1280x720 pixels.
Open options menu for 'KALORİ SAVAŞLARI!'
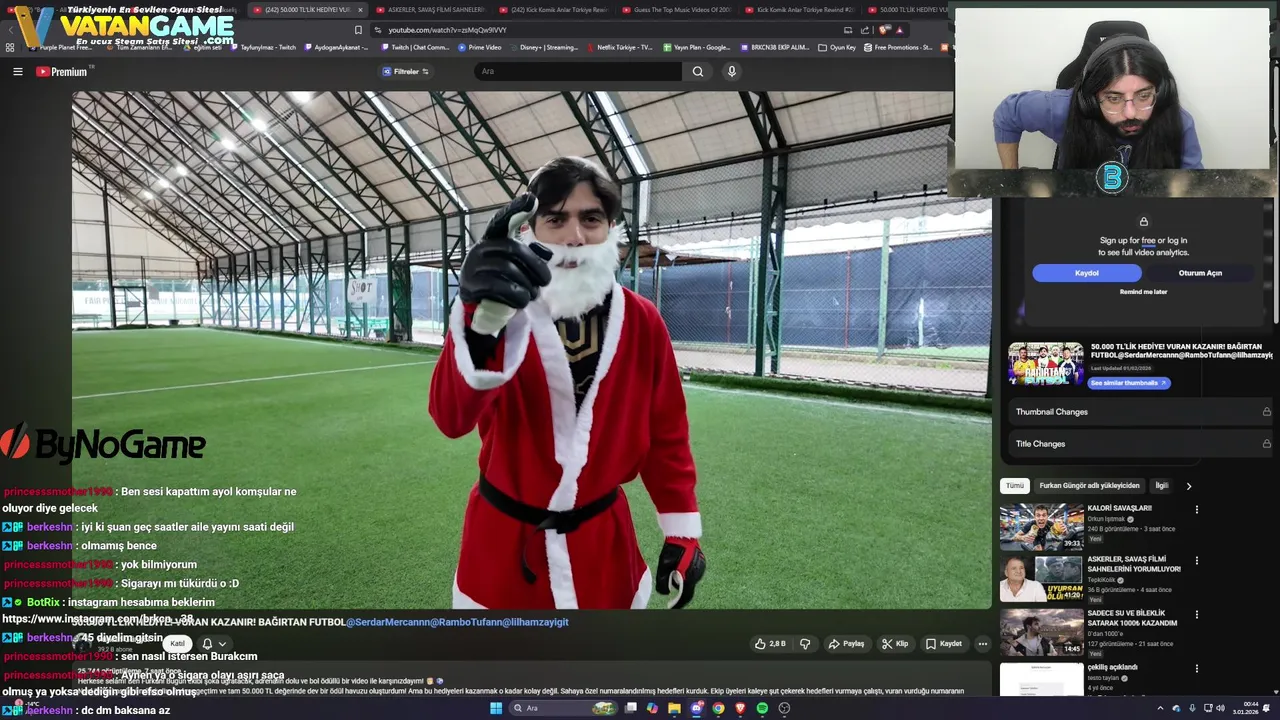click(x=1196, y=510)
